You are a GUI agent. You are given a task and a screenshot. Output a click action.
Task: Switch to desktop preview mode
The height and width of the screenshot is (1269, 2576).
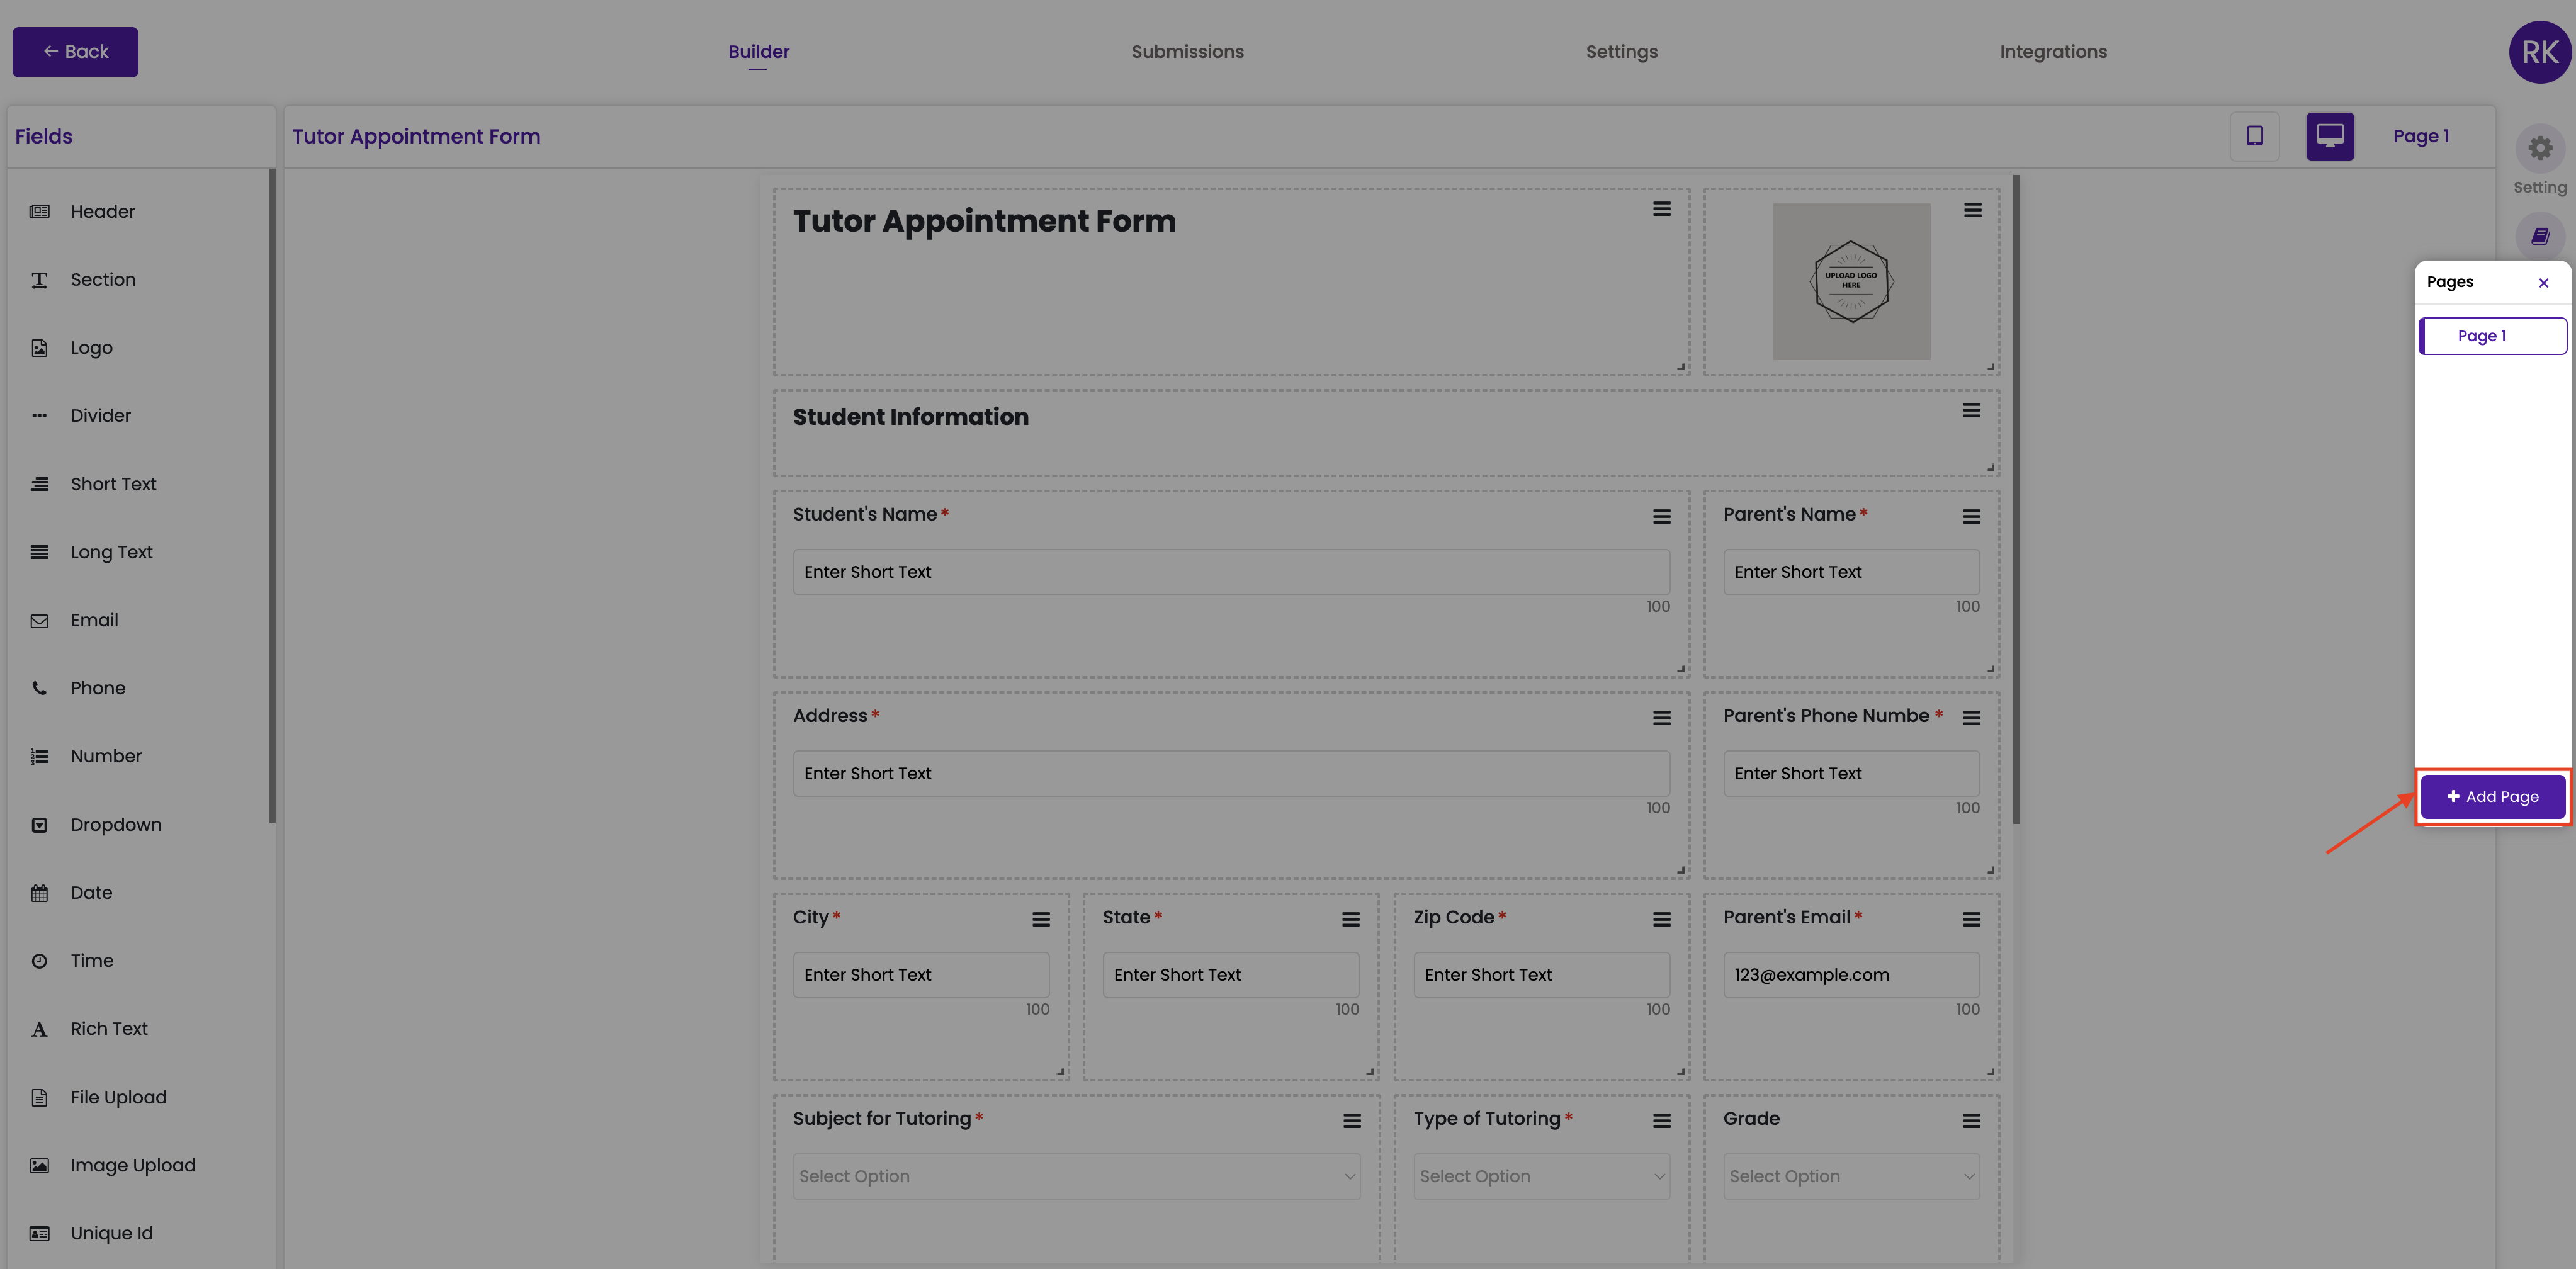(2330, 136)
